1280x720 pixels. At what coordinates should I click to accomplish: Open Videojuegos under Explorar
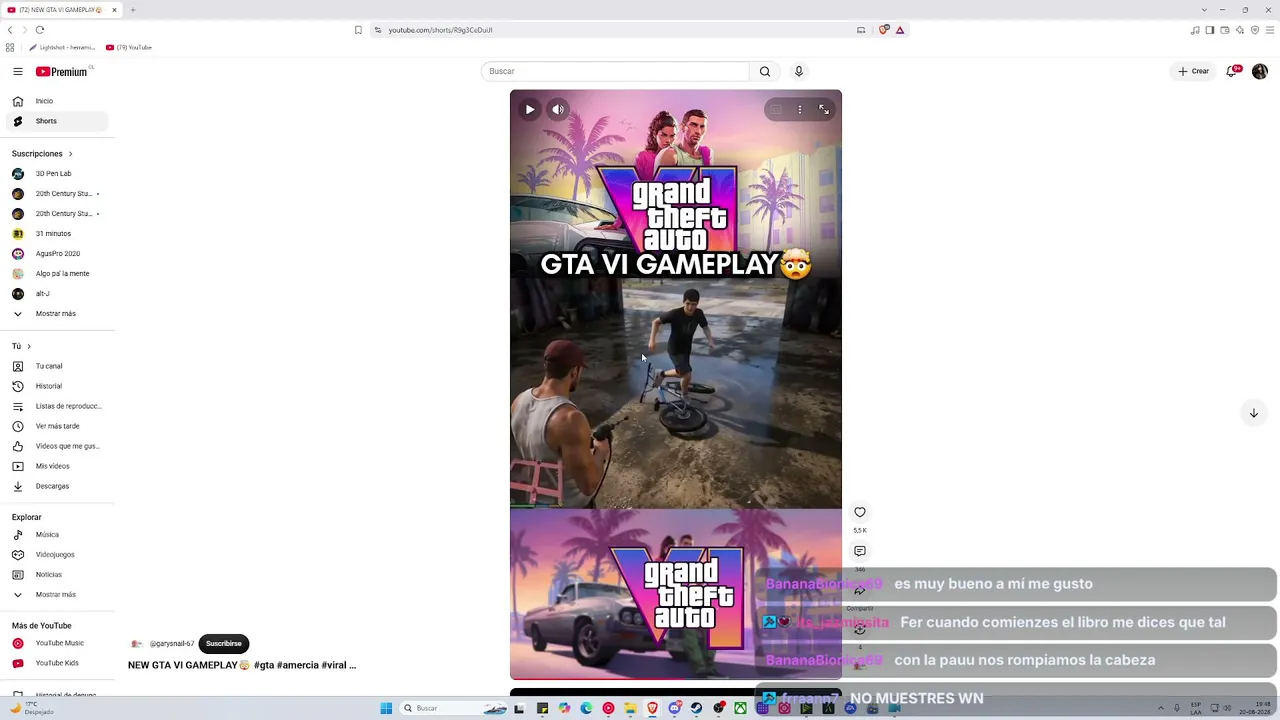56,555
